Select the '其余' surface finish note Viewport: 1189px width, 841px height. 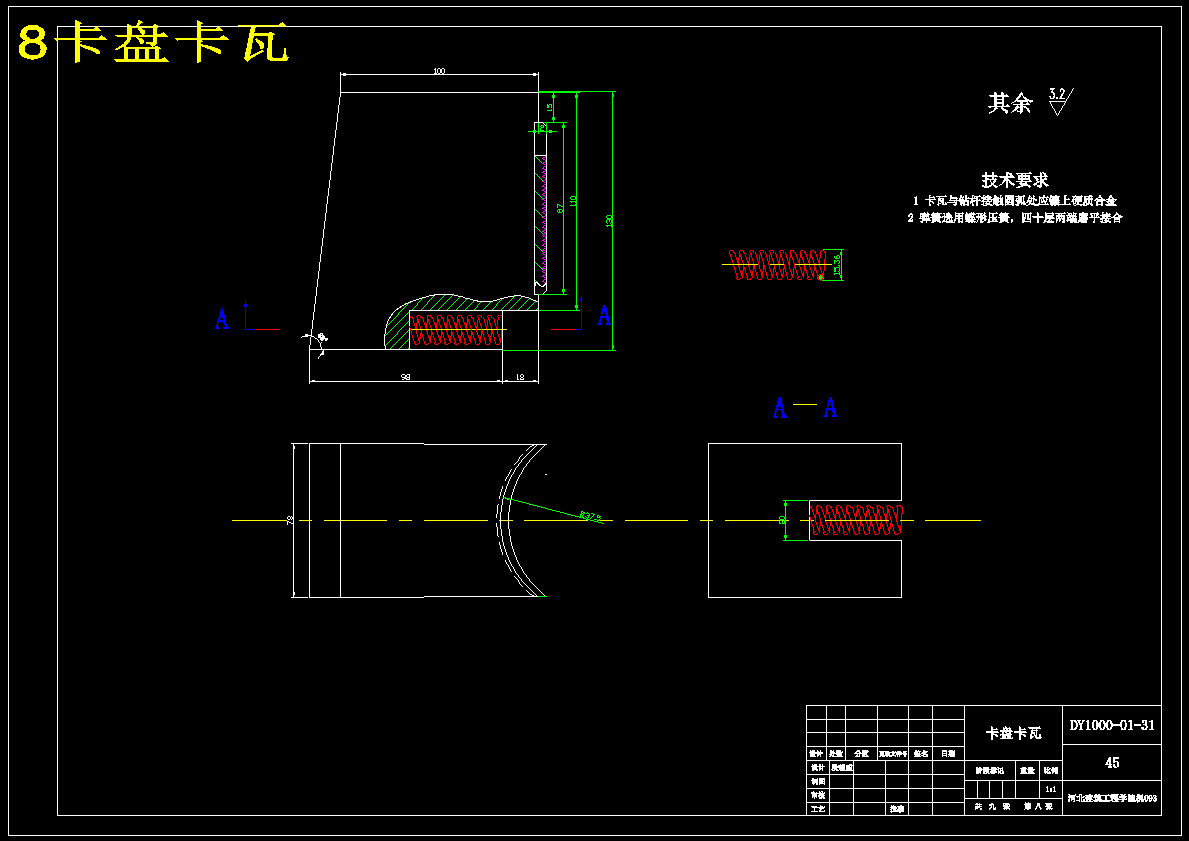point(1009,103)
